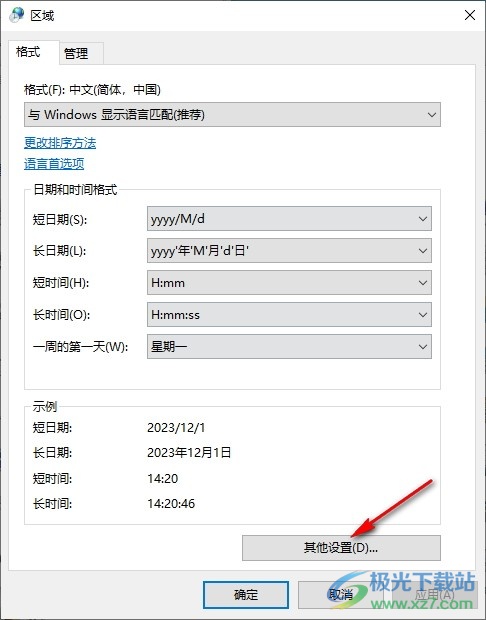Expand the 短日期 format dropdown
The width and height of the screenshot is (486, 620).
click(289, 219)
